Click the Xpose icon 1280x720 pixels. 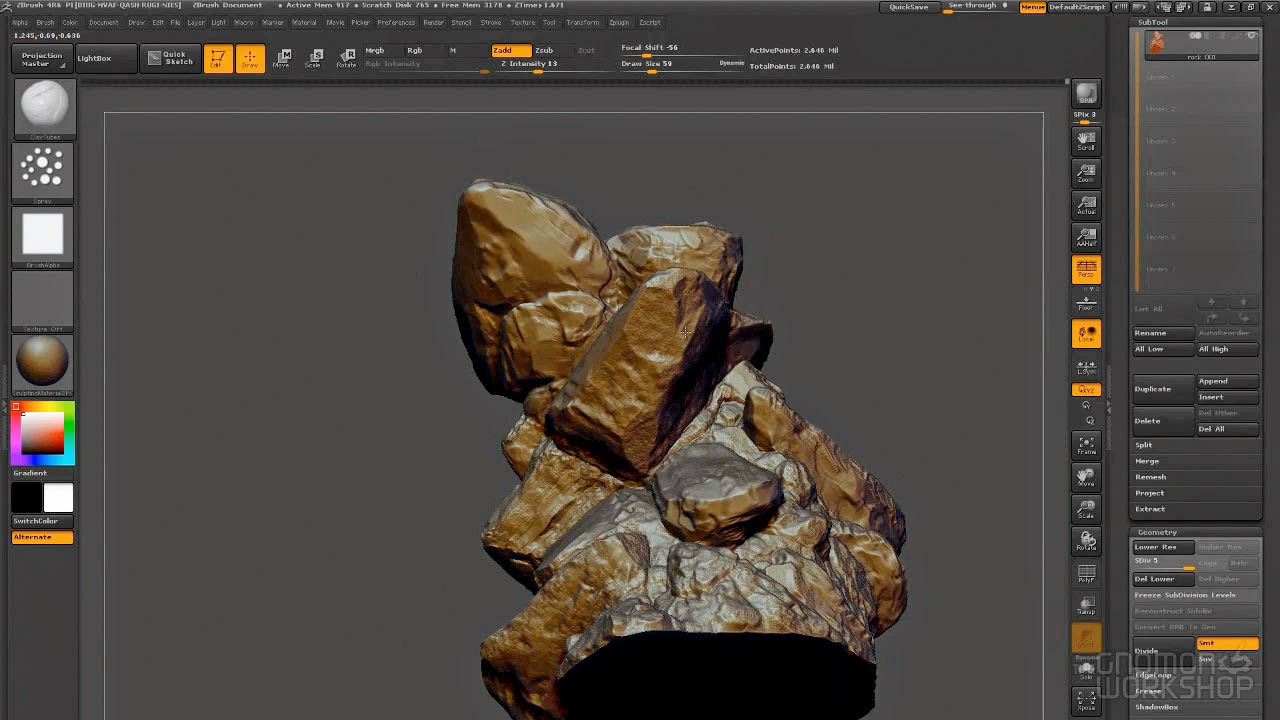[x=1086, y=700]
